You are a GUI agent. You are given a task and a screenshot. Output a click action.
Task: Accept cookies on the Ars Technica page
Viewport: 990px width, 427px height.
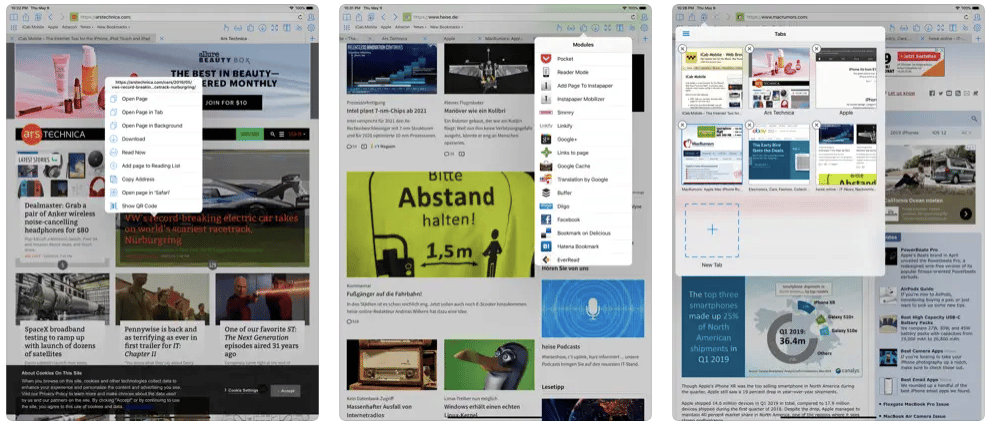(x=287, y=390)
